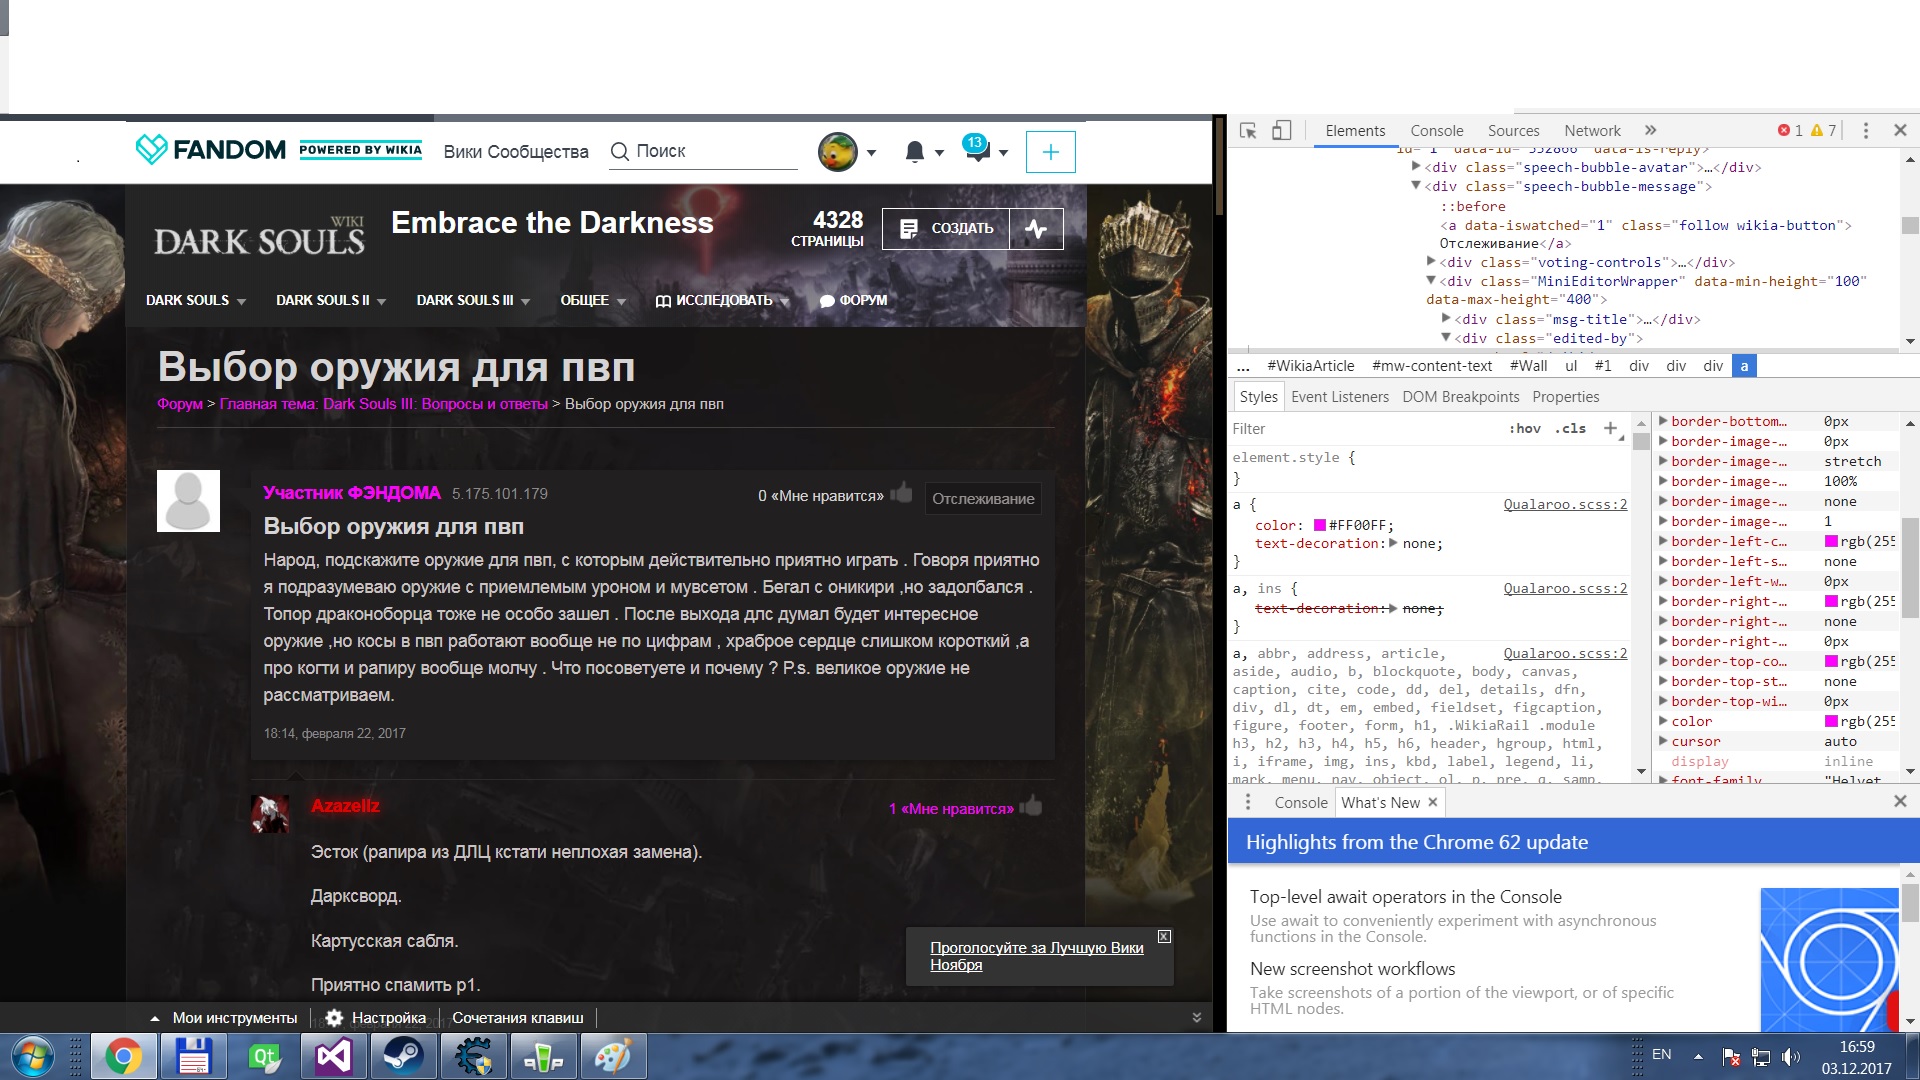The height and width of the screenshot is (1080, 1920).
Task: Switch to DevTools Console tab
Action: tap(1436, 131)
